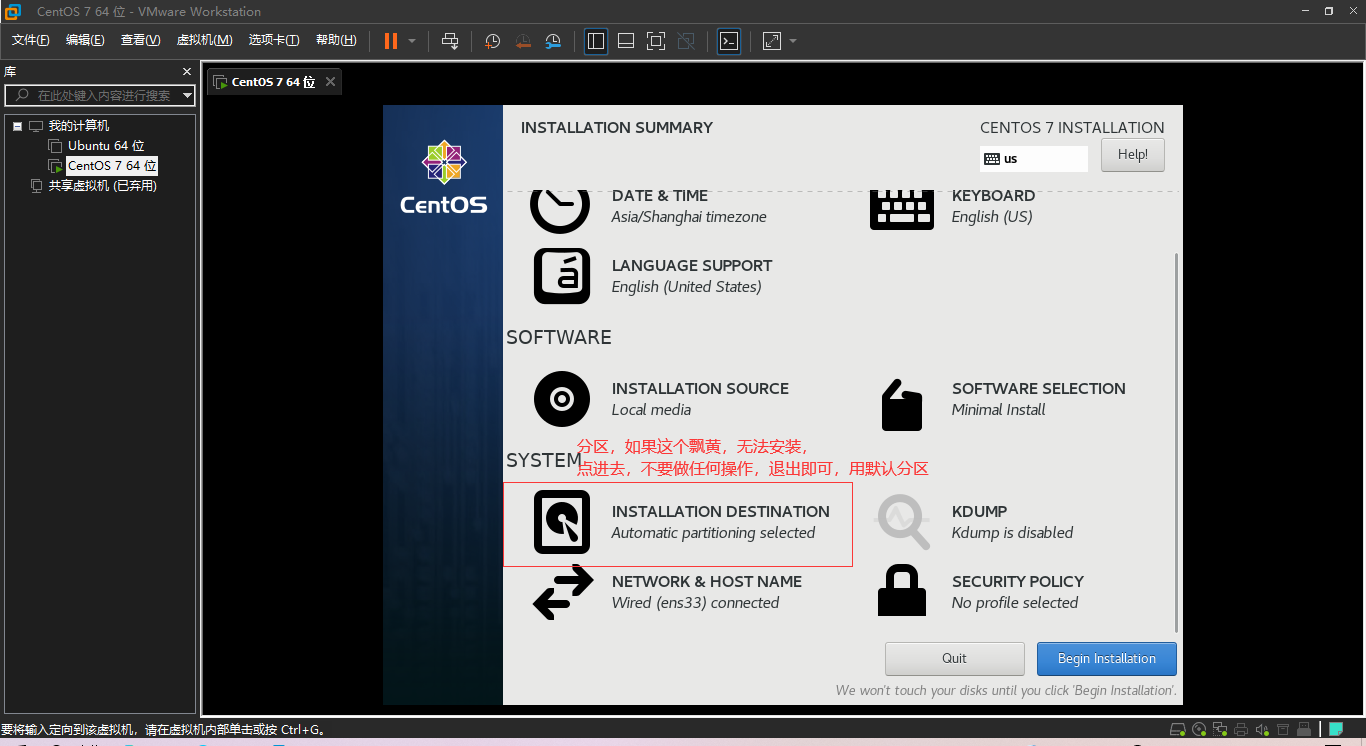Open INSTALLATION DESTINATION hard disk icon

[x=562, y=522]
